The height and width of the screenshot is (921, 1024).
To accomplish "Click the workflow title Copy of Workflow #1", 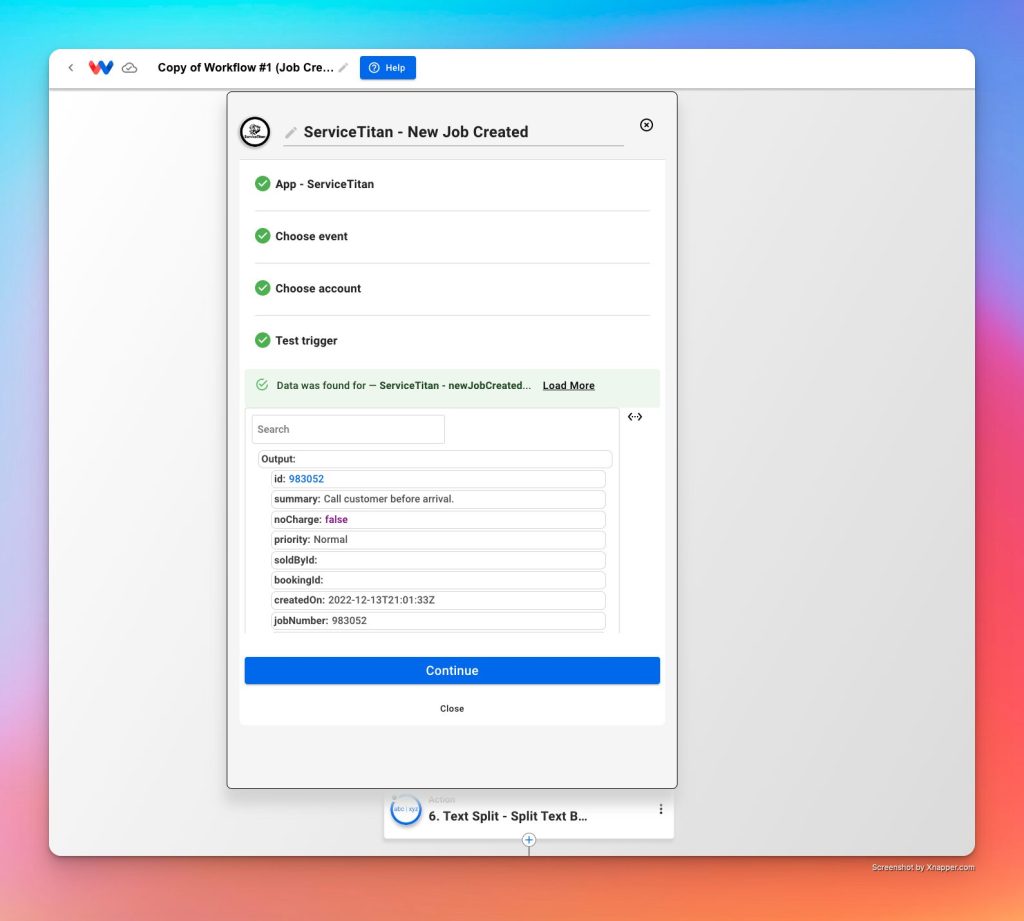I will (x=246, y=67).
